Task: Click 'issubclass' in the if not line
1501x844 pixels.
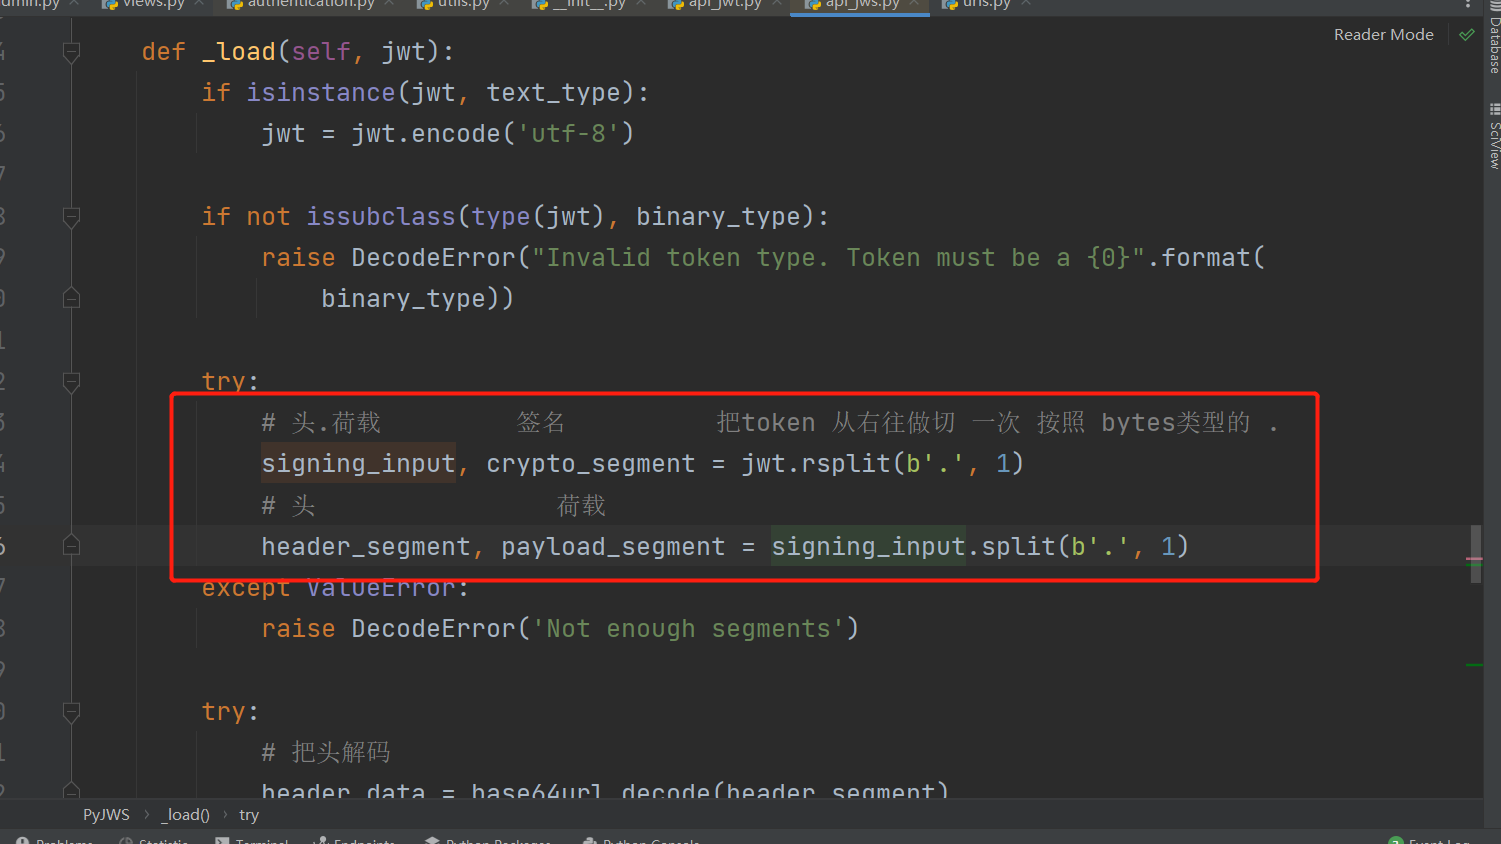Action: pyautogui.click(x=381, y=217)
